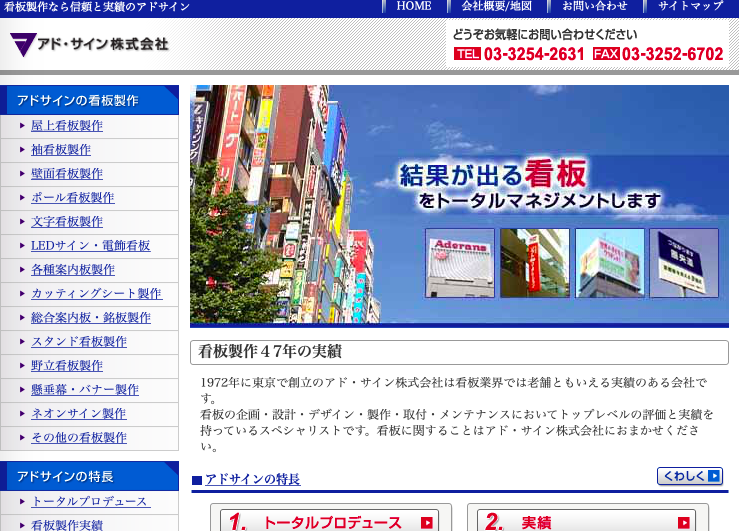This screenshot has width=739, height=531.
Task: Open 各種案内板製作 link
Action: pyautogui.click(x=73, y=270)
